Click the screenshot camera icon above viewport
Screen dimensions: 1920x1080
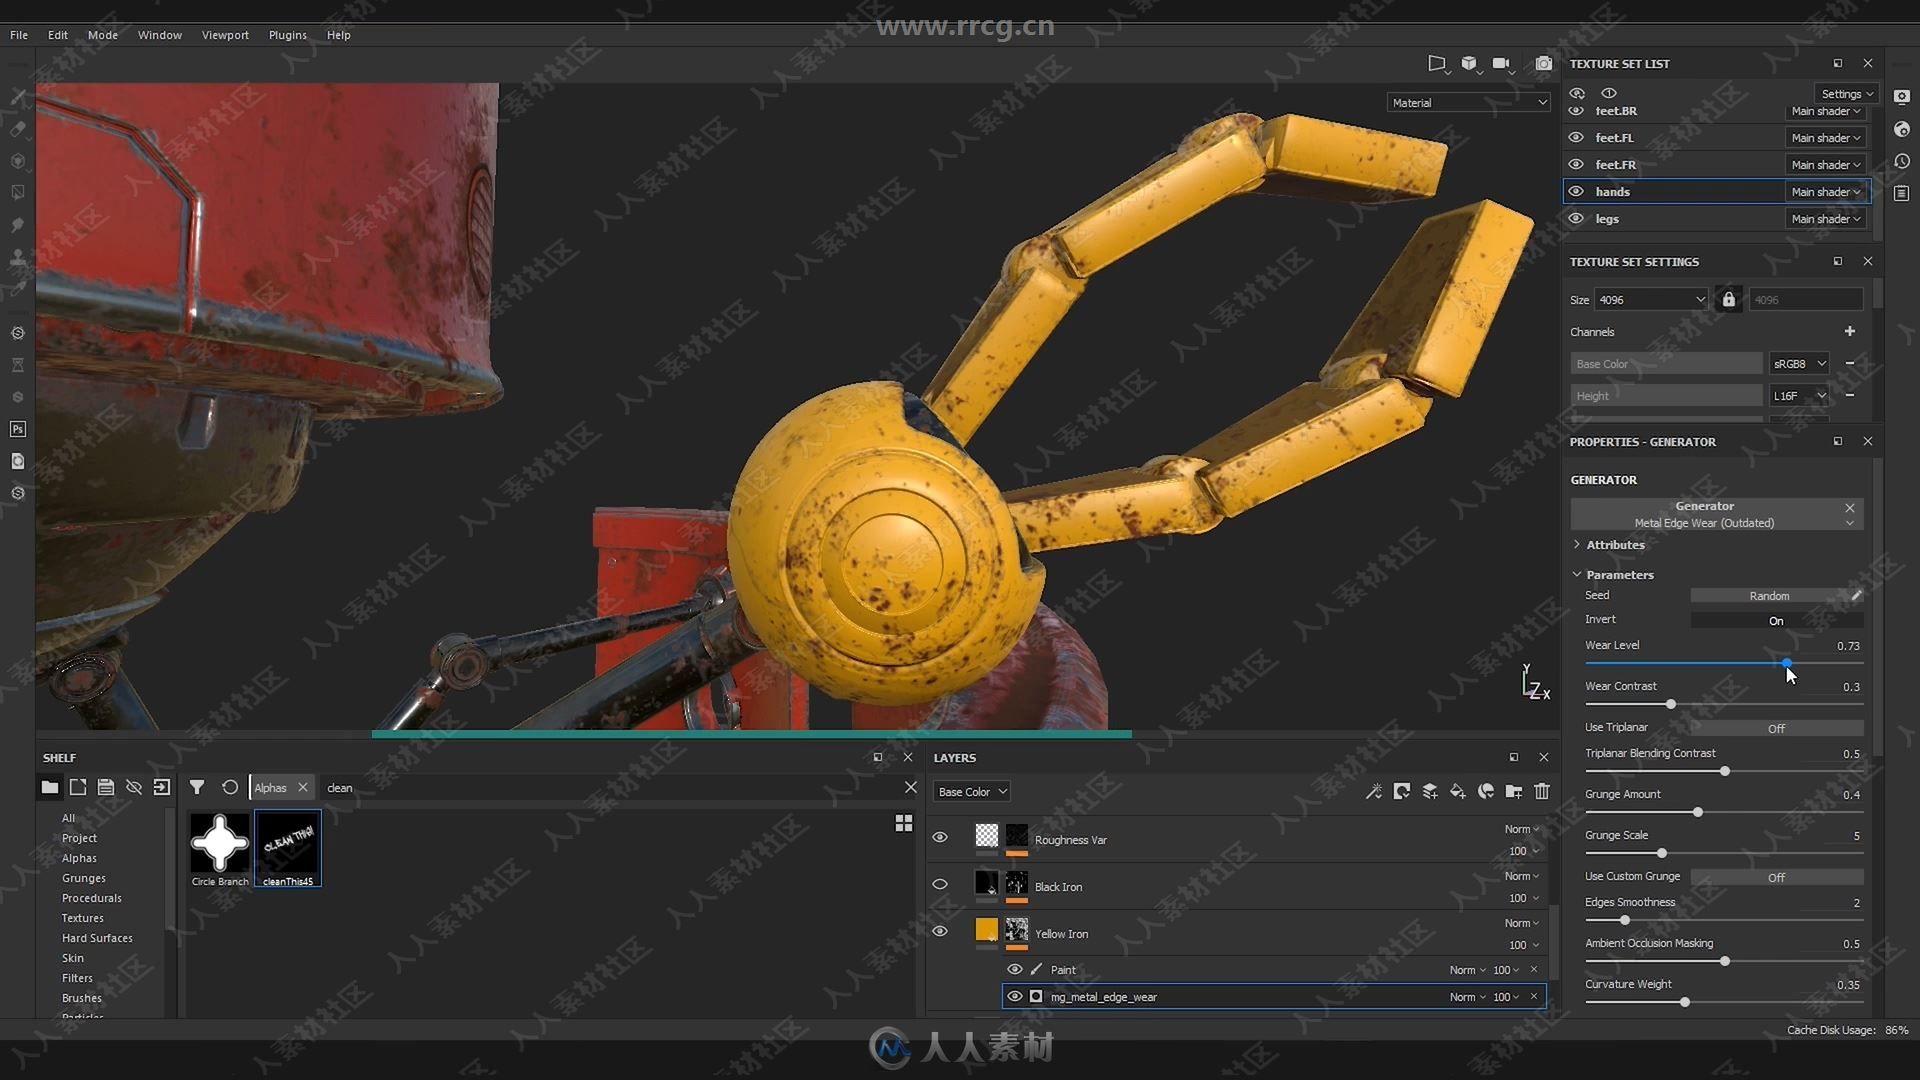1544,64
